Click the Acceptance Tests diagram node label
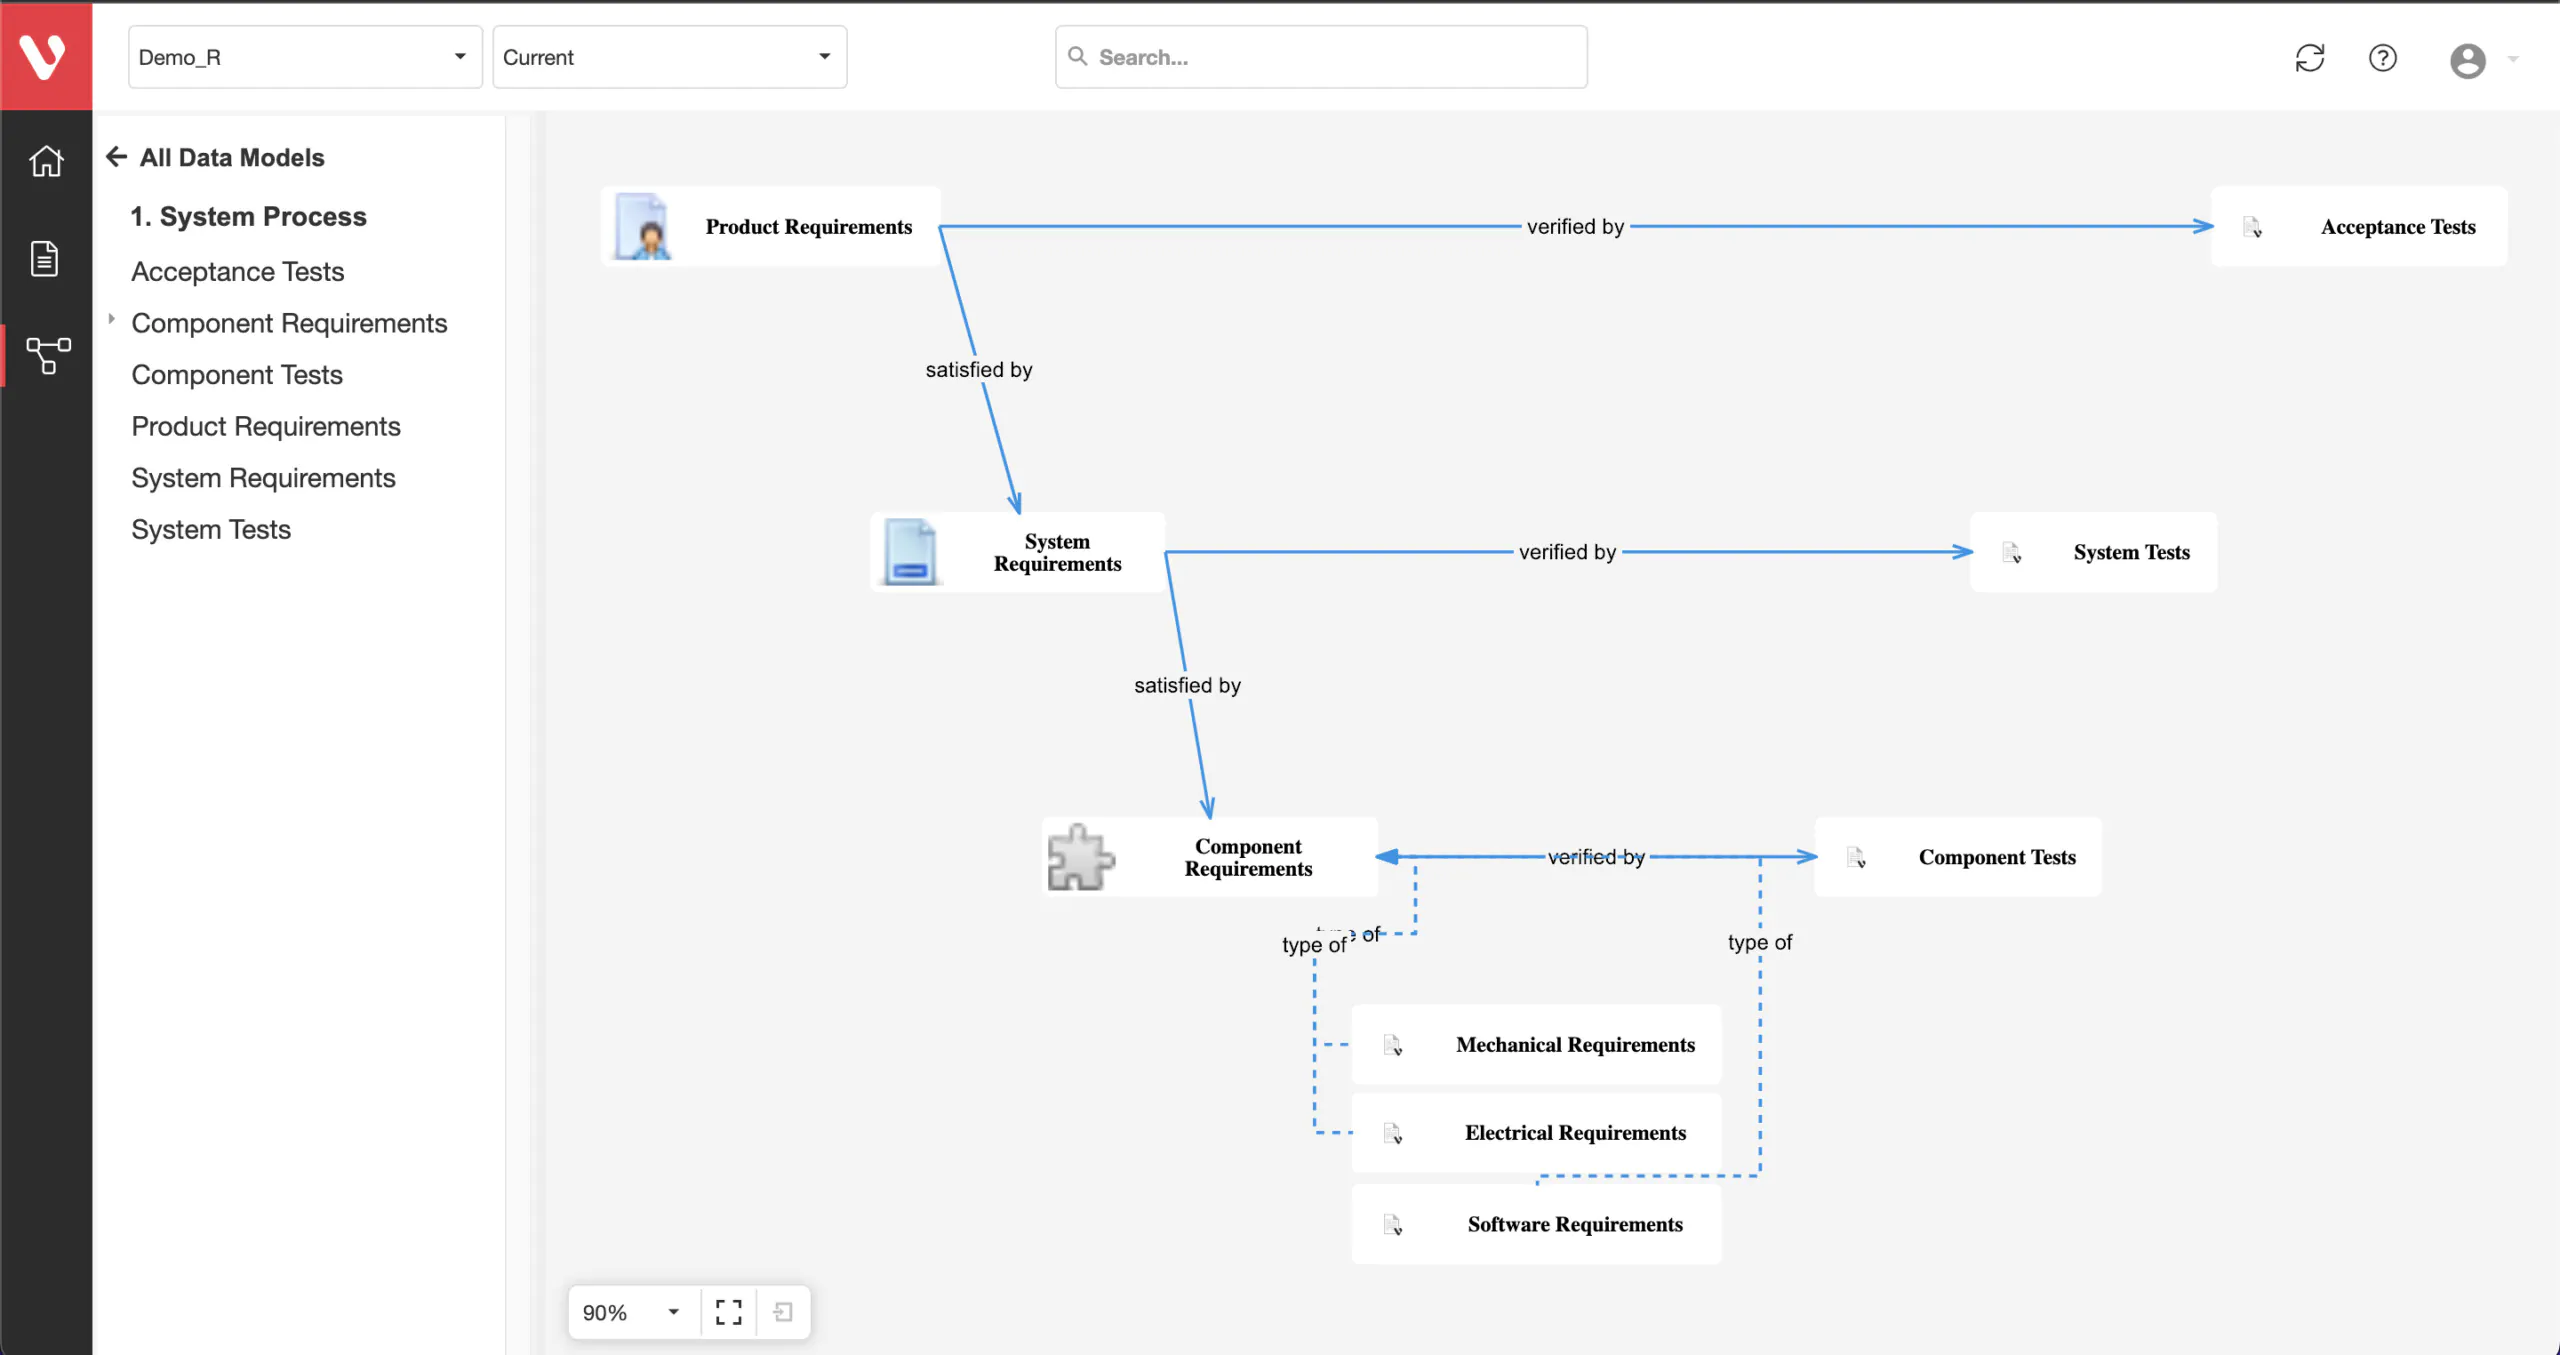2560x1355 pixels. 2398,227
